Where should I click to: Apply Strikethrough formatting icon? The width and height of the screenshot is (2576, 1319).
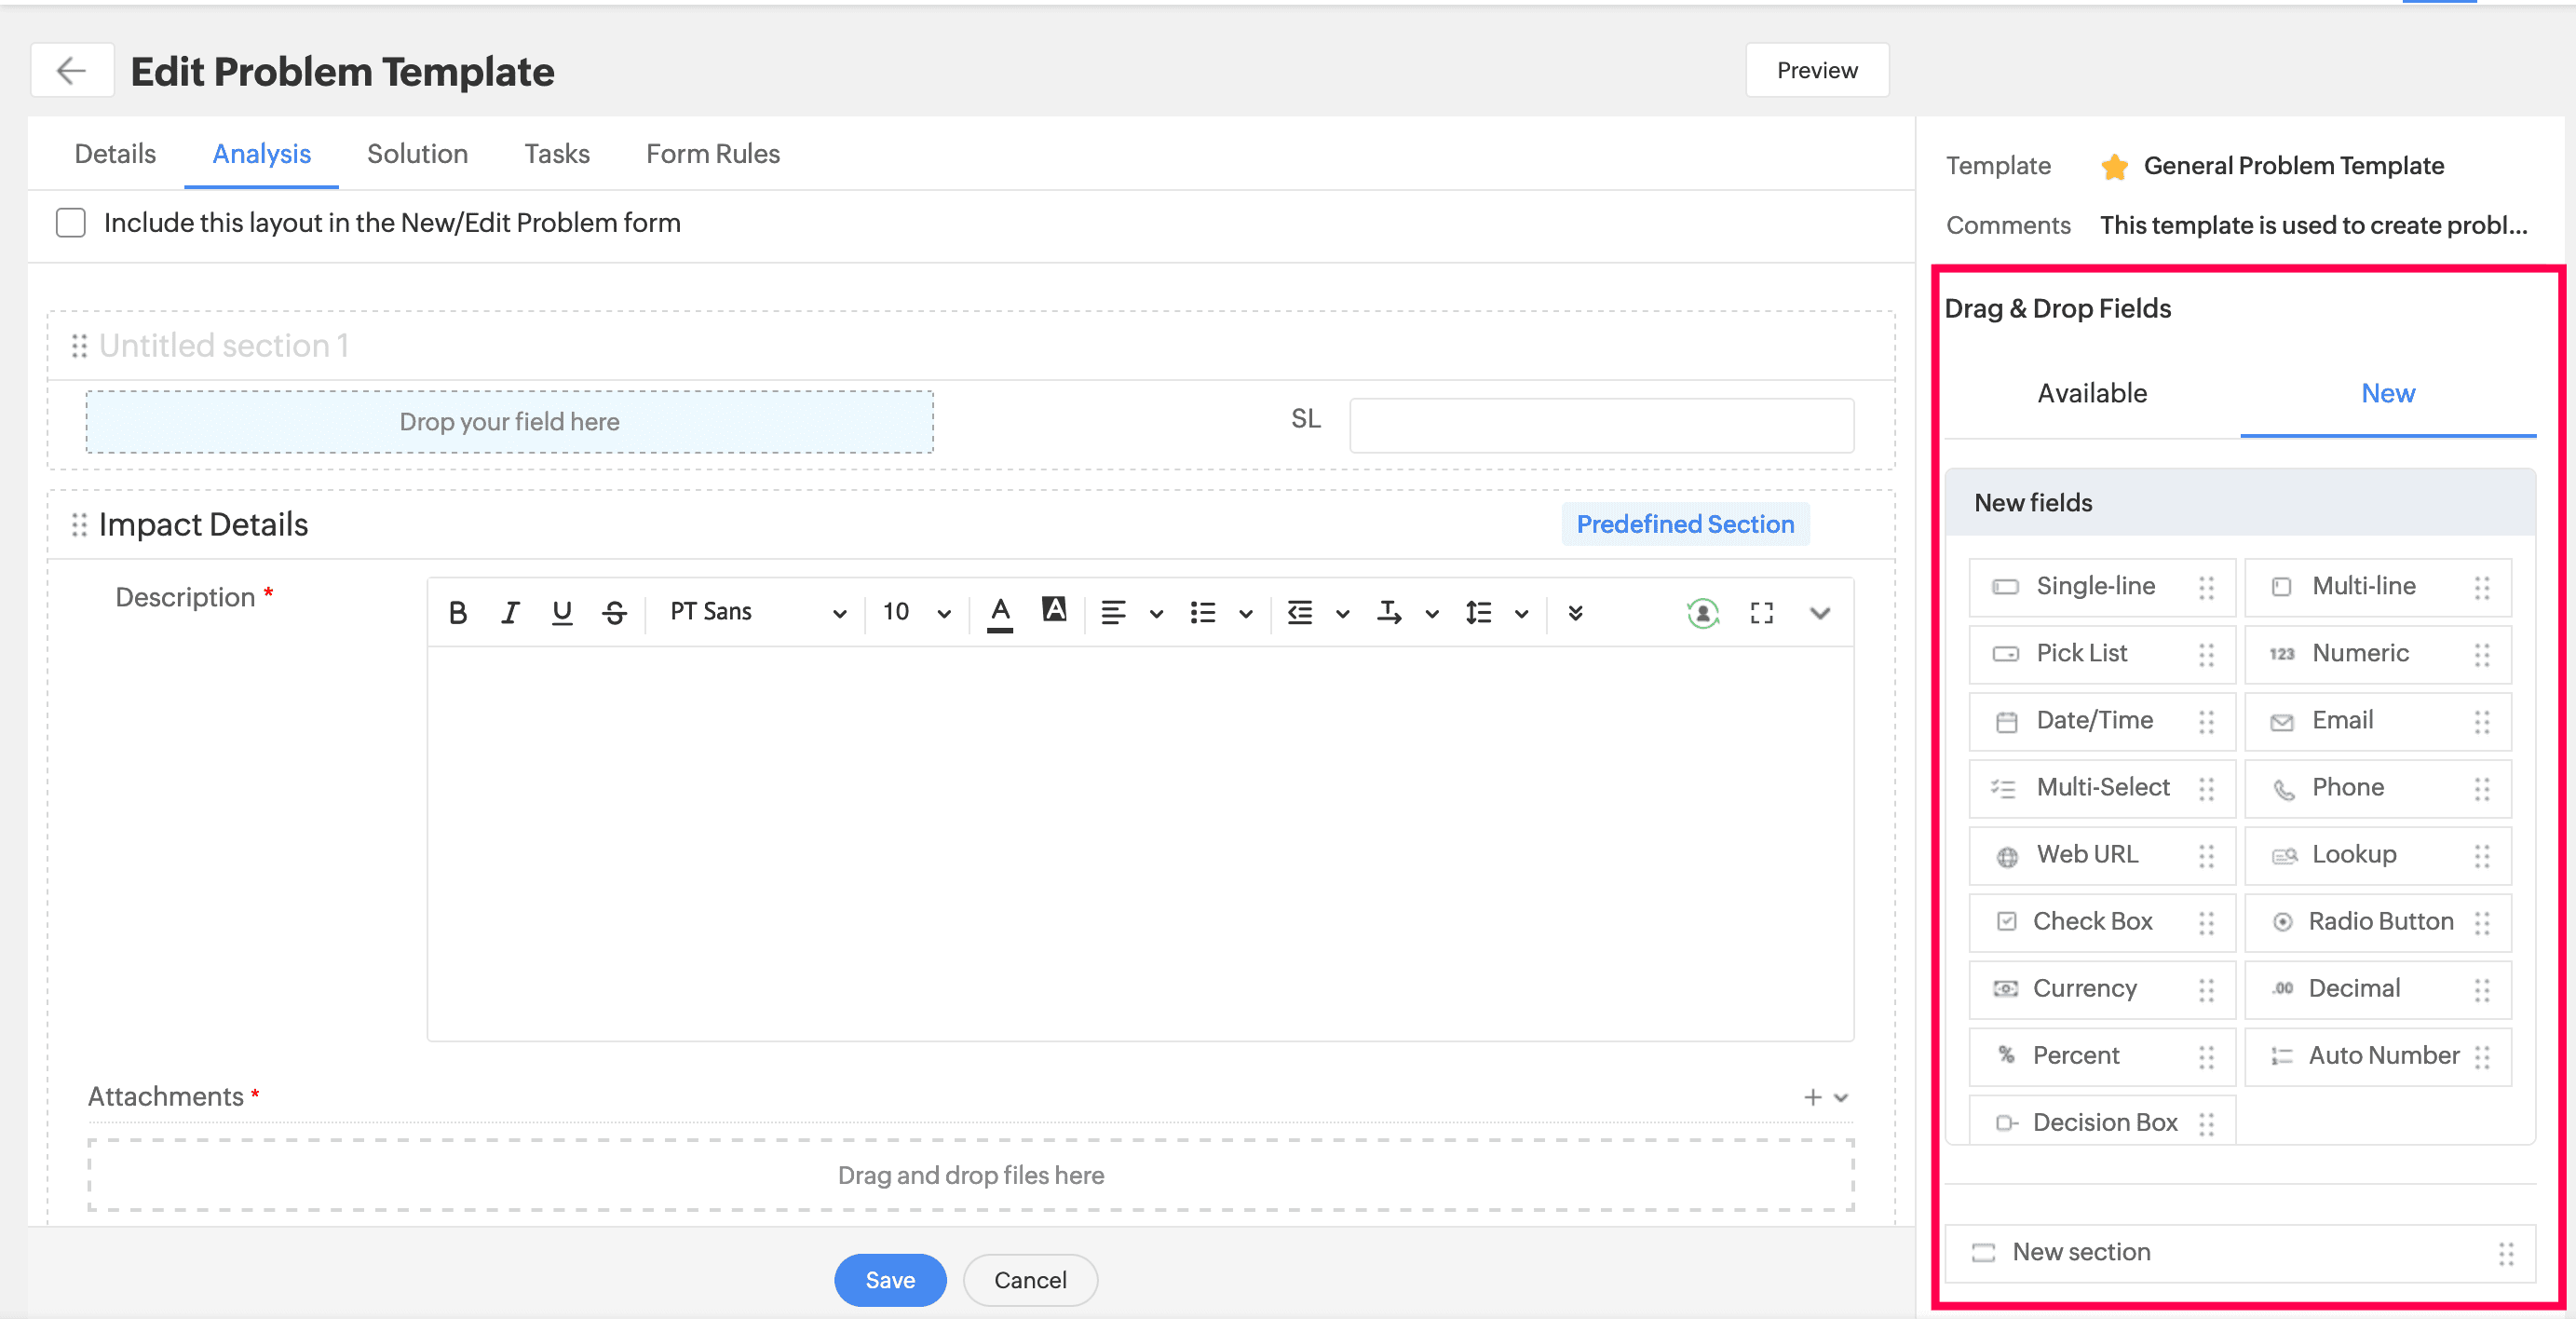coord(615,612)
